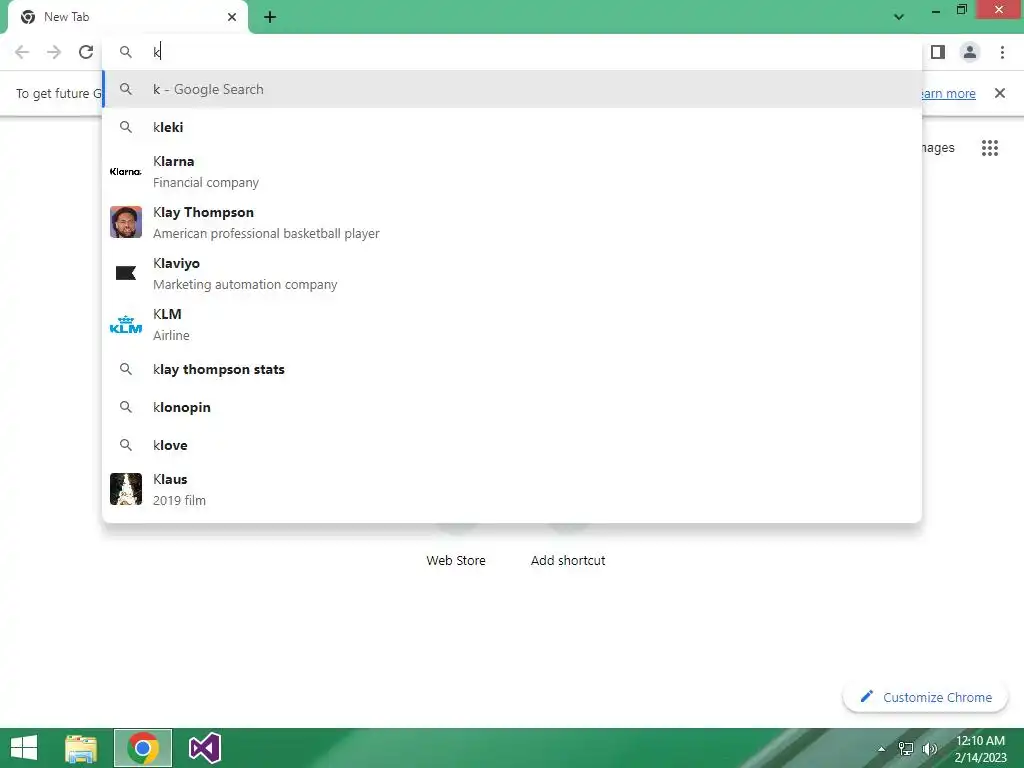Click the forward navigation arrow

54,52
